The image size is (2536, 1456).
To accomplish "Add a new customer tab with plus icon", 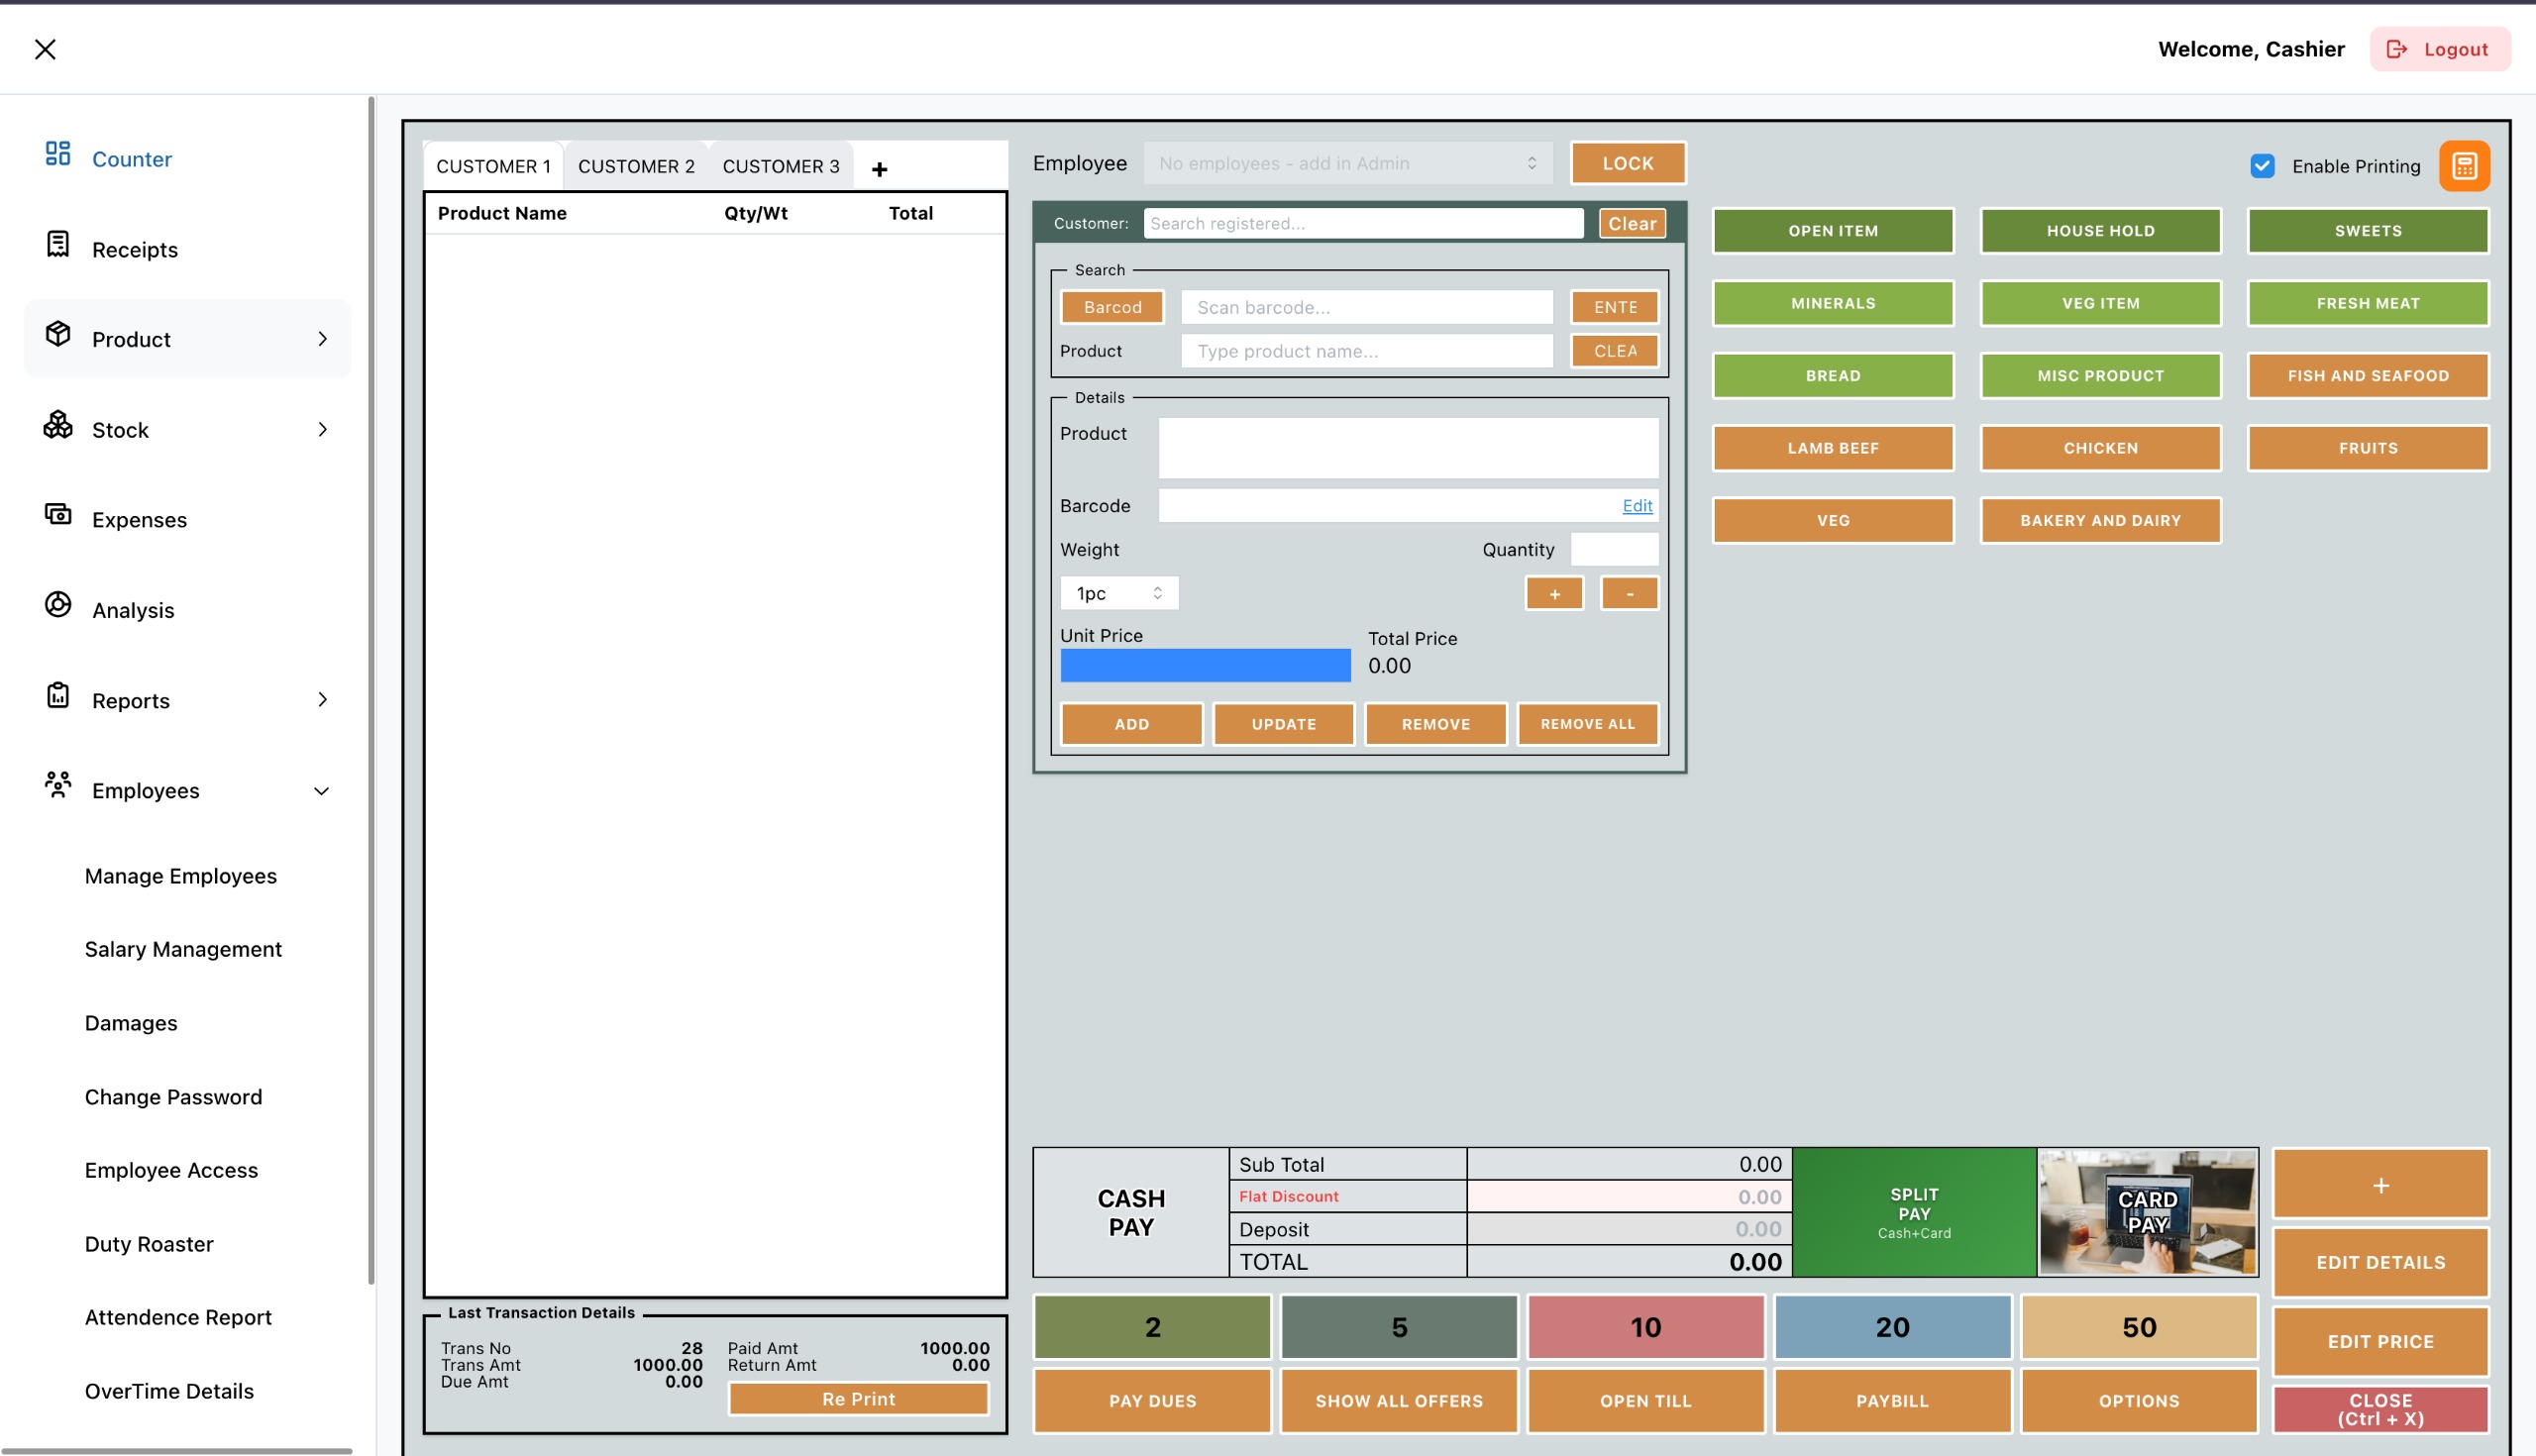I will coord(879,170).
